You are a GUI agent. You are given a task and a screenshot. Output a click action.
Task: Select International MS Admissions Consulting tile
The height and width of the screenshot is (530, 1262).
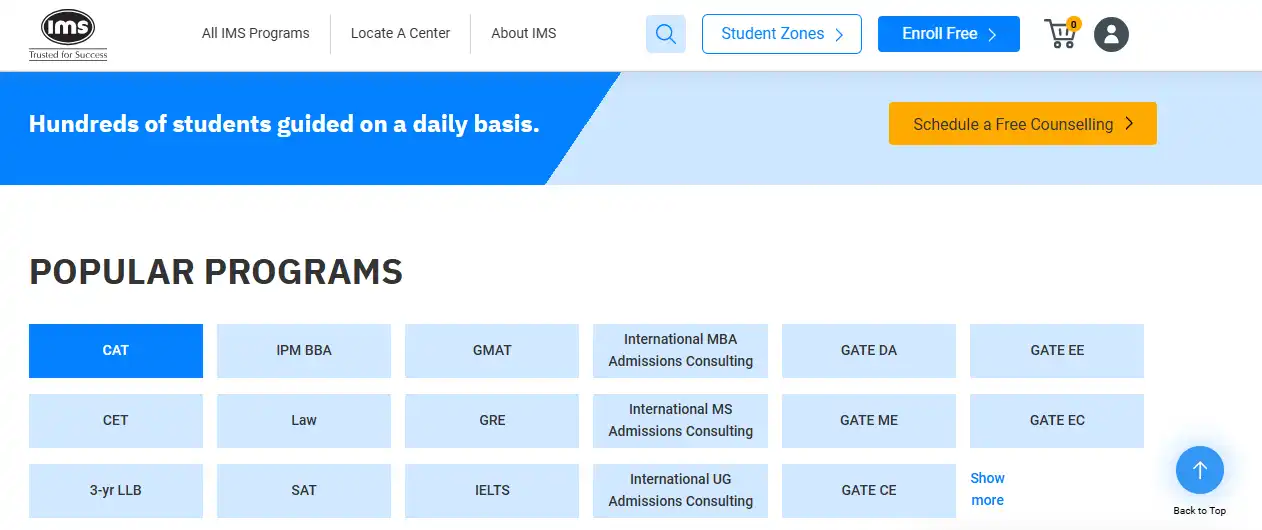pos(681,421)
